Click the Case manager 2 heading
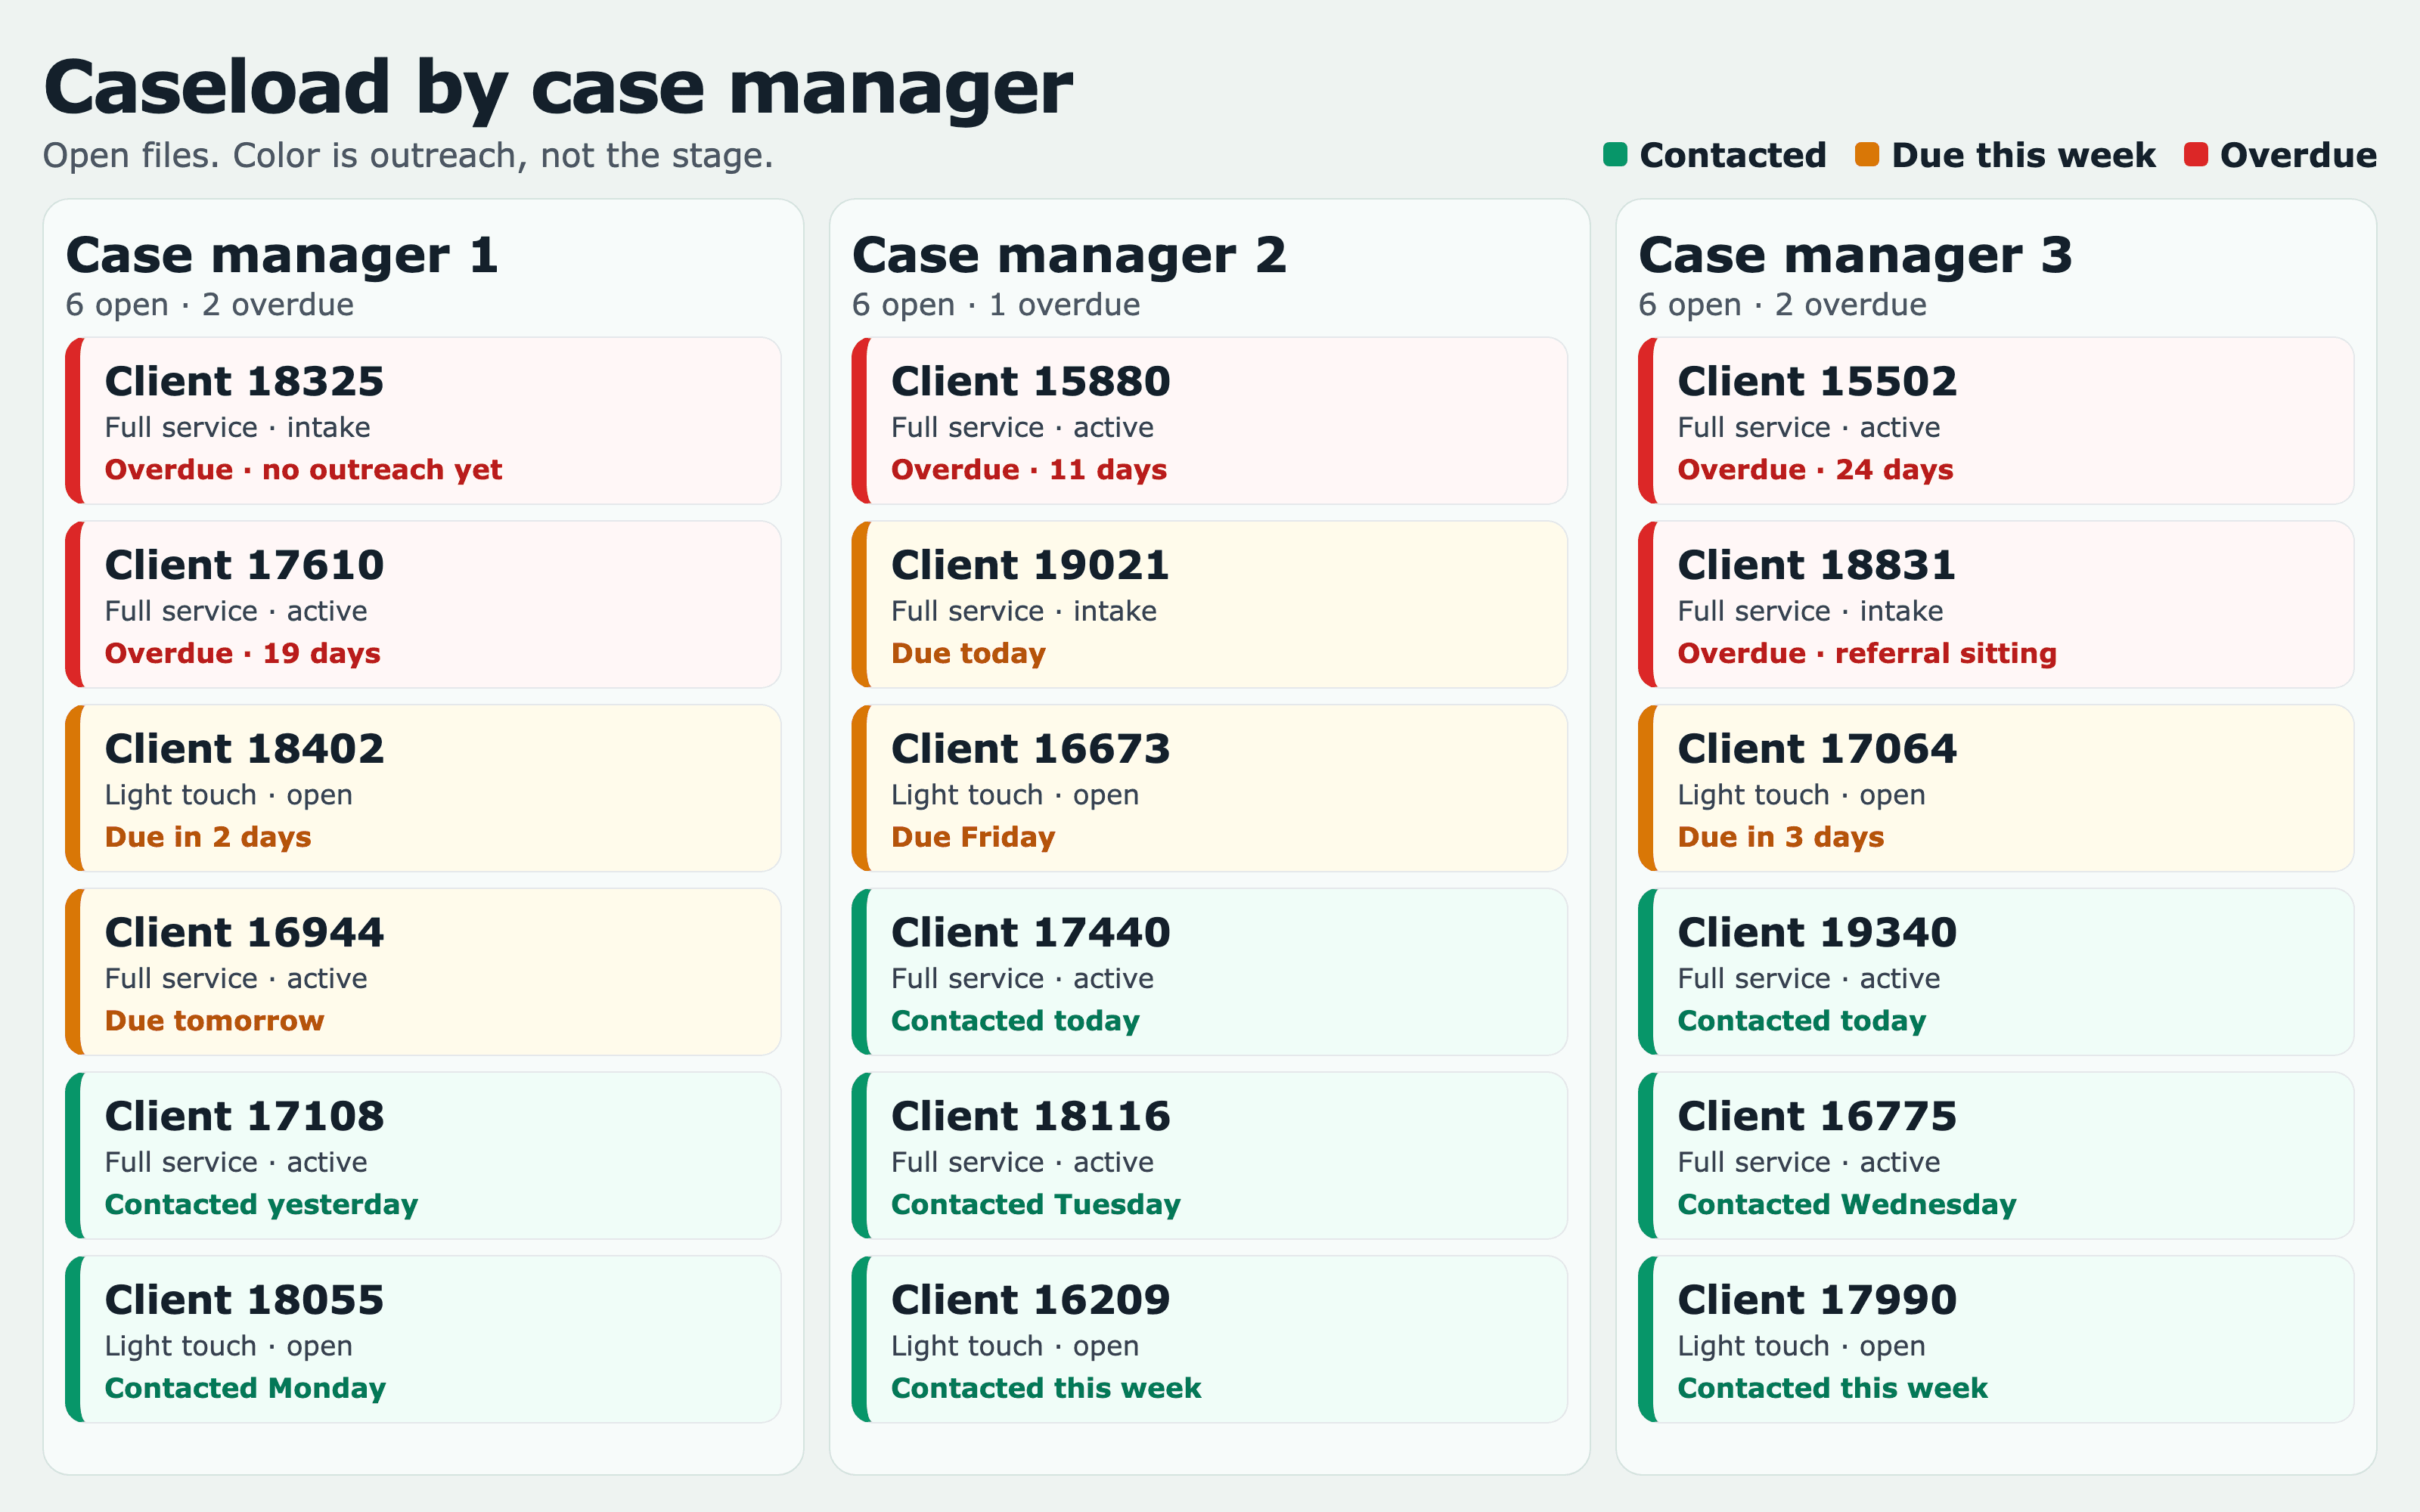The height and width of the screenshot is (1512, 2420). click(1069, 255)
